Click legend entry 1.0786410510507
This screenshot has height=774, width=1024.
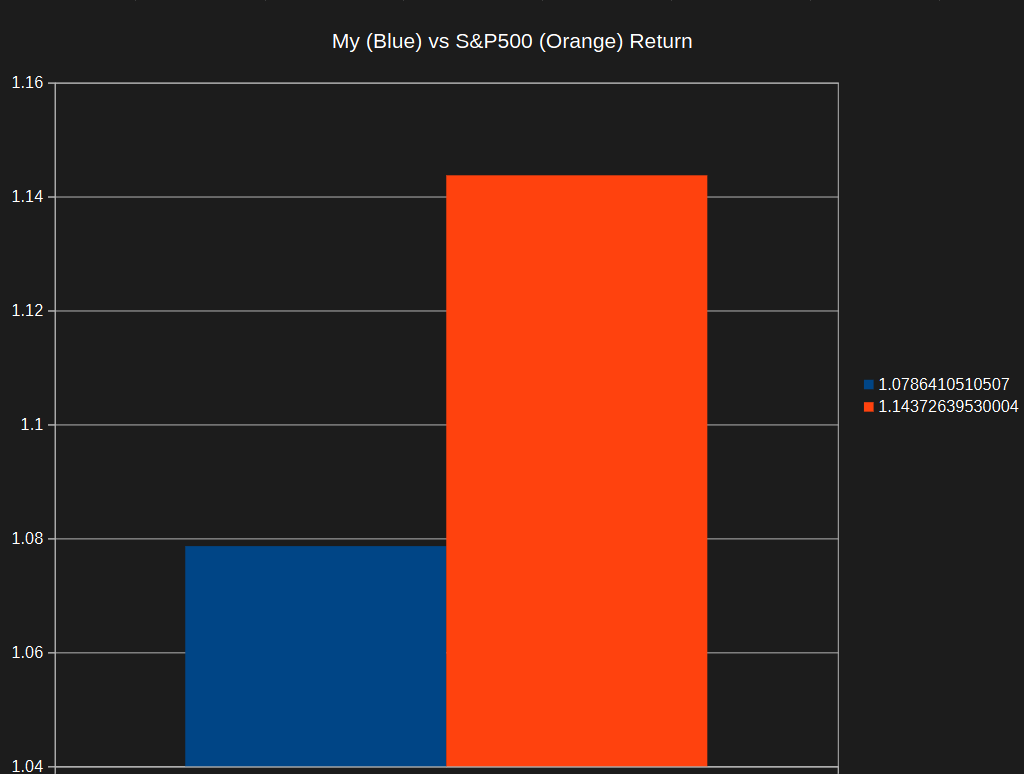(943, 384)
